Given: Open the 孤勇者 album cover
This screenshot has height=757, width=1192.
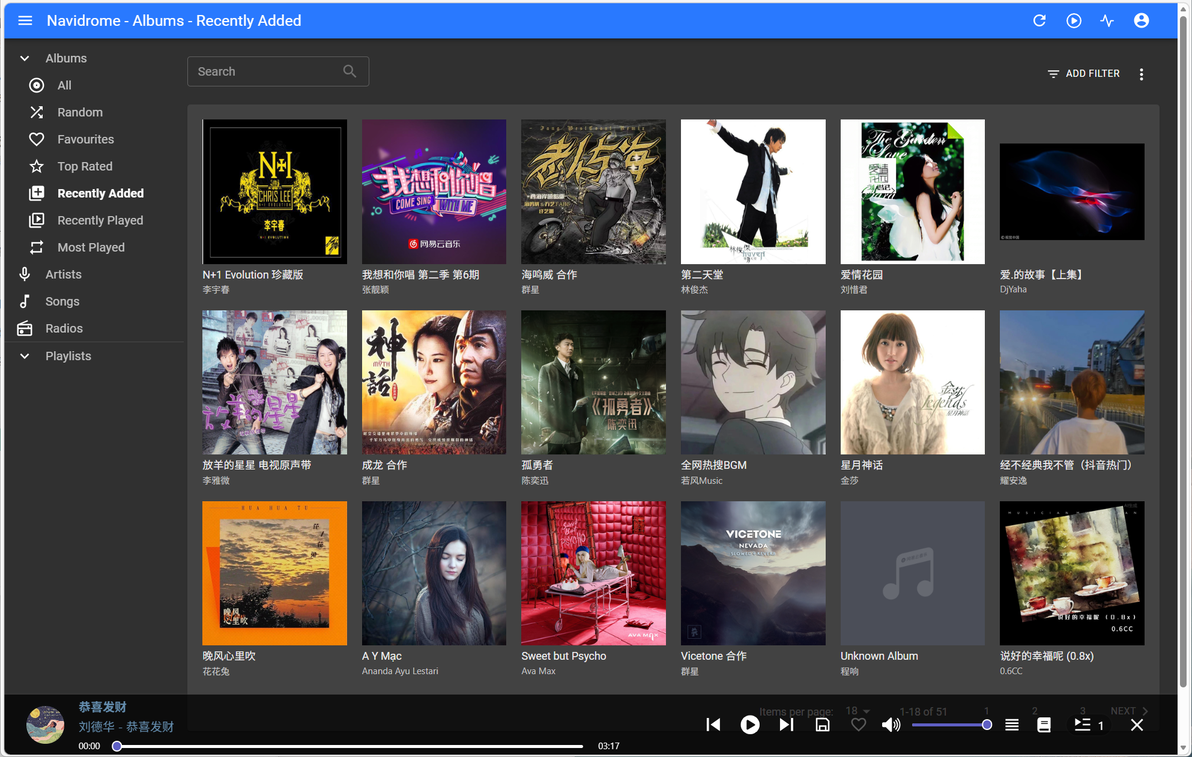Looking at the screenshot, I should coord(594,382).
